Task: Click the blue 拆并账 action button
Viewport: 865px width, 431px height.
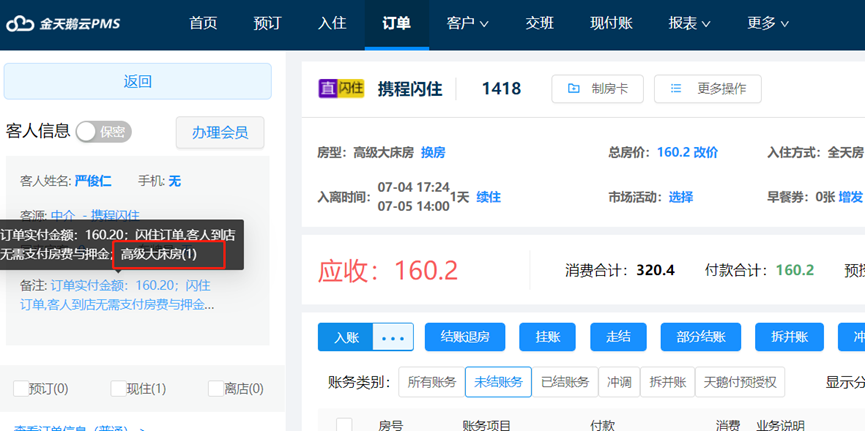Action: [789, 337]
